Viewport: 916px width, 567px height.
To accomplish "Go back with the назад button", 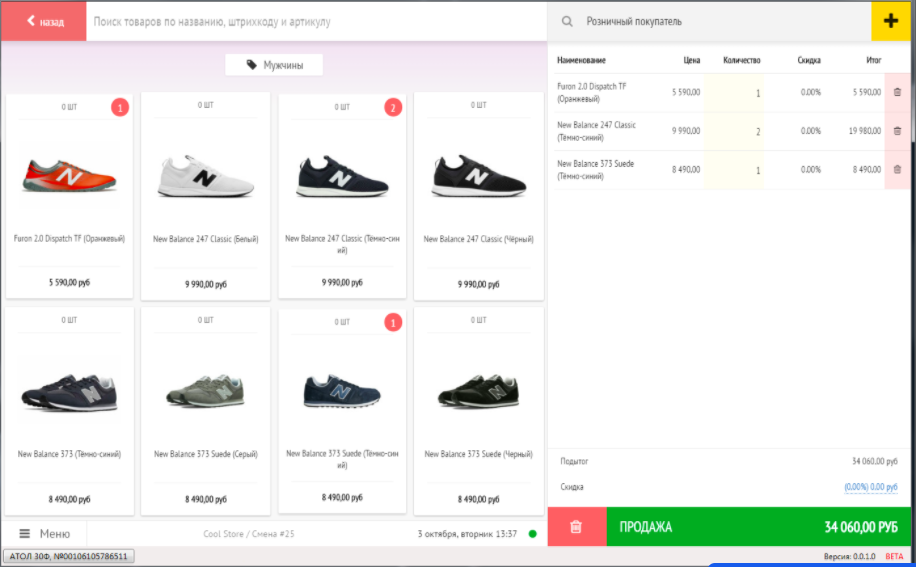I will (x=44, y=22).
